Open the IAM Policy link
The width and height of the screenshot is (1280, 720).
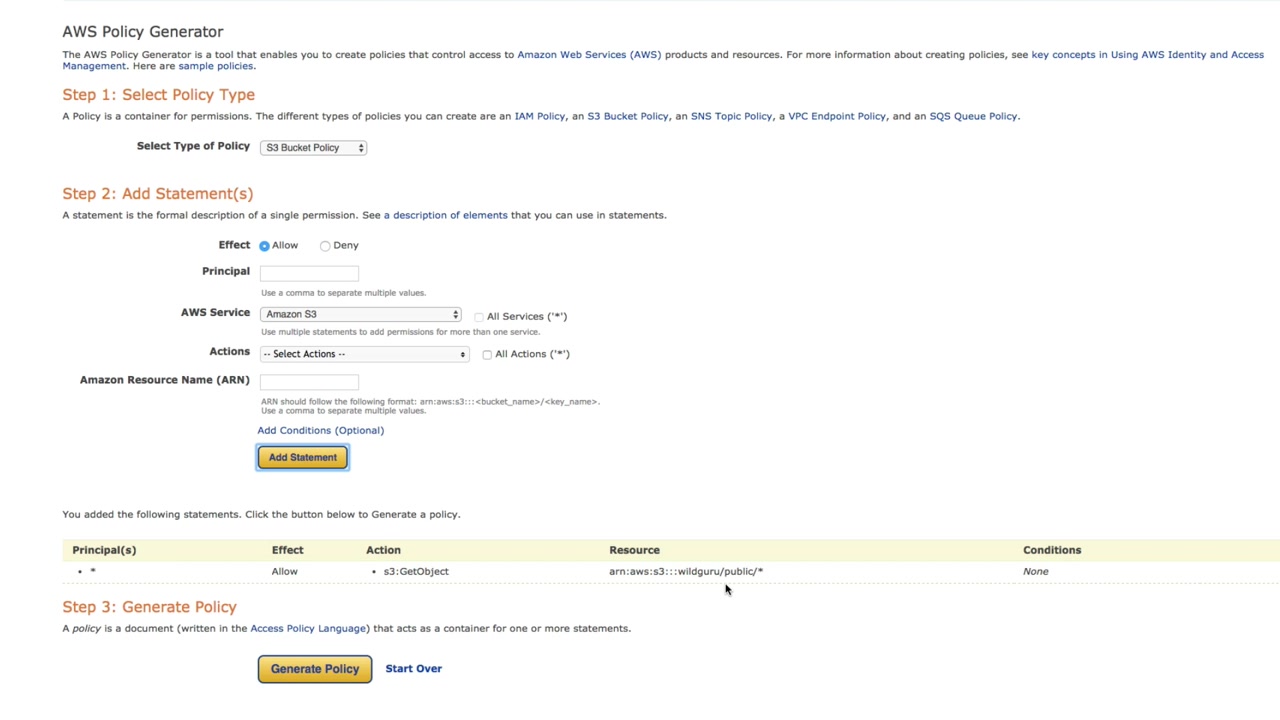[x=540, y=117]
